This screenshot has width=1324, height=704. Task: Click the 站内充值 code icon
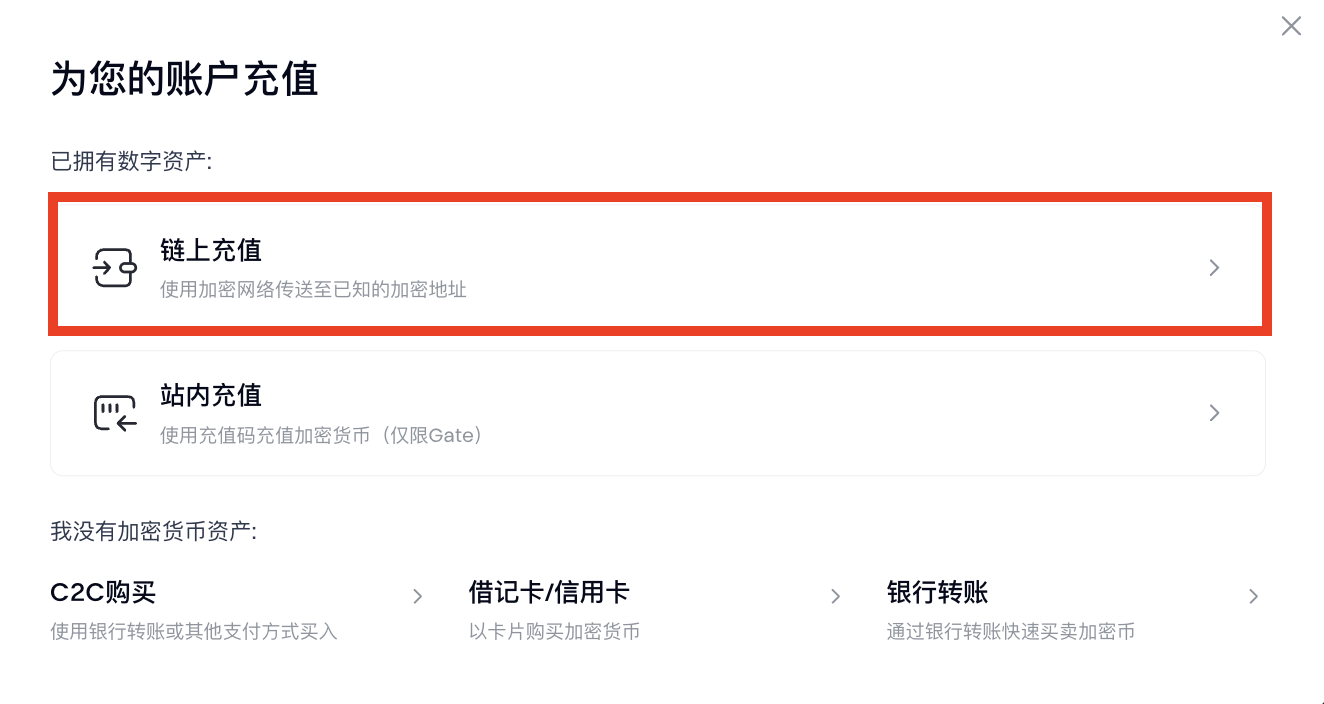coord(114,413)
